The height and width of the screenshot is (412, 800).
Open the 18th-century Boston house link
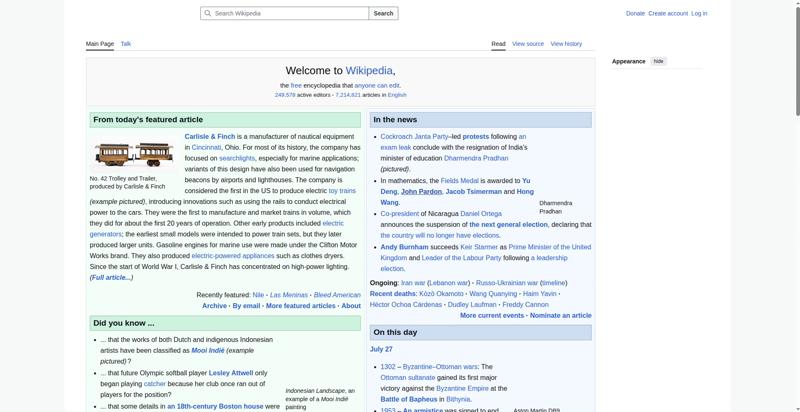[215, 406]
